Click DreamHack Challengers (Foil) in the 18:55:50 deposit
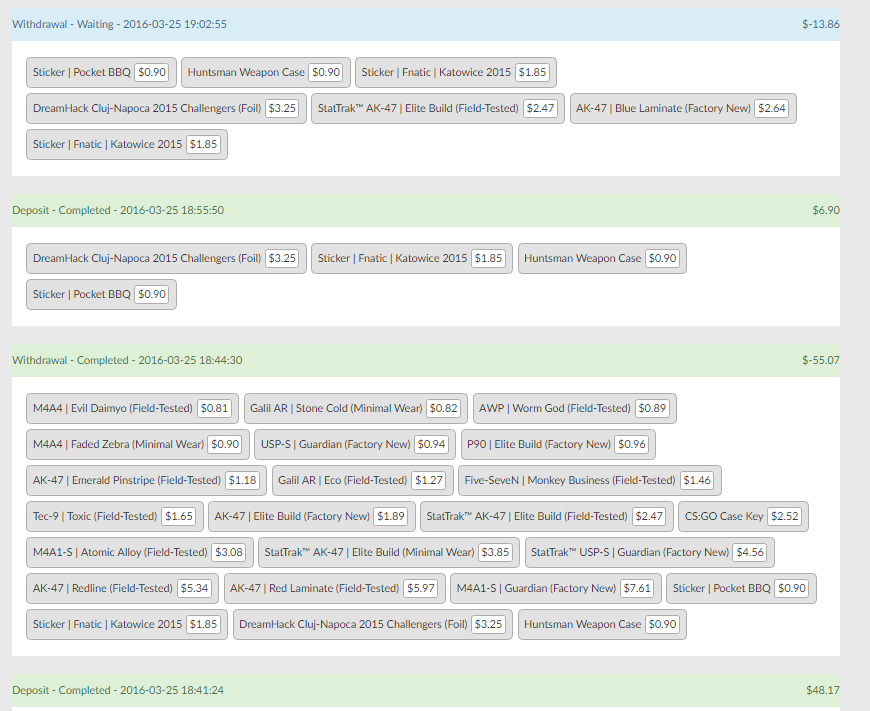This screenshot has width=870, height=711. (166, 258)
